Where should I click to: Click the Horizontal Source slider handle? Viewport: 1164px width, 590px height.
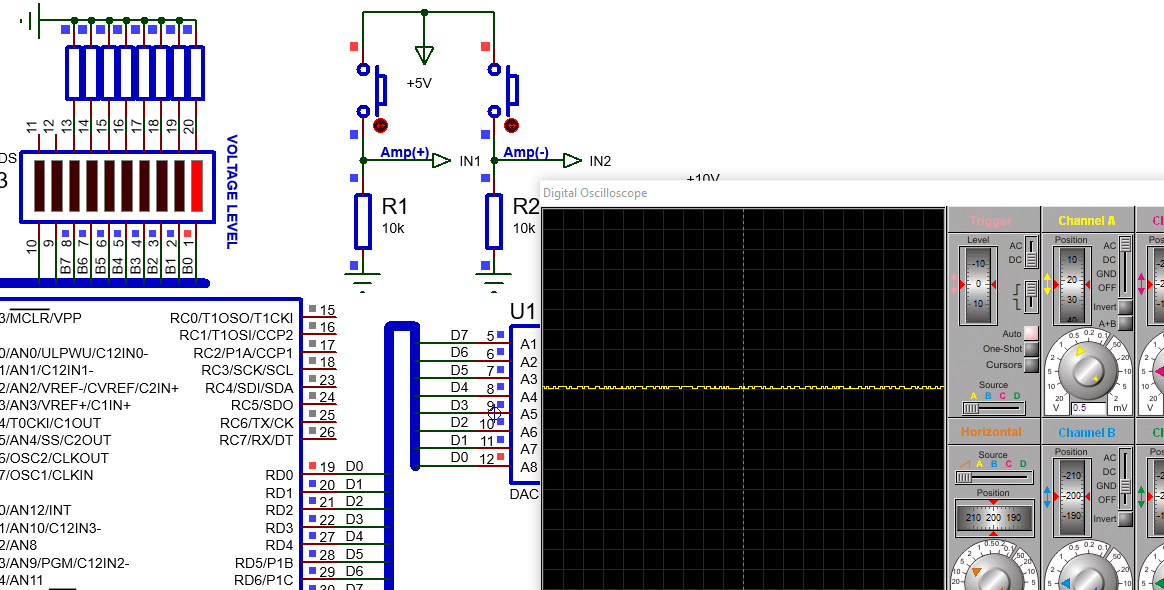click(963, 478)
